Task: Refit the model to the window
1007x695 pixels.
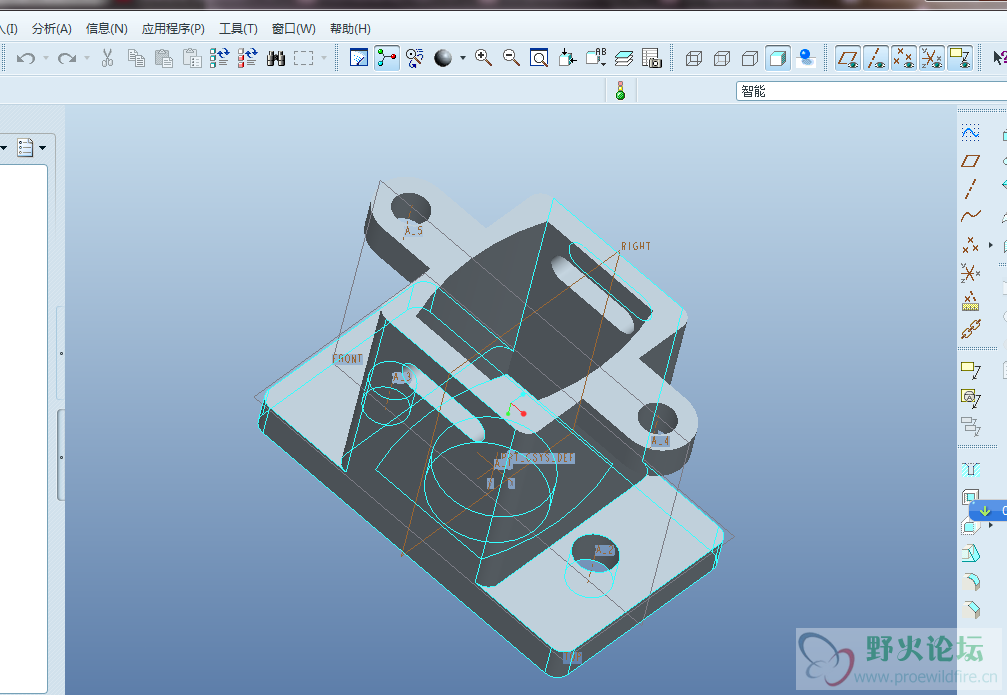Action: [x=539, y=58]
